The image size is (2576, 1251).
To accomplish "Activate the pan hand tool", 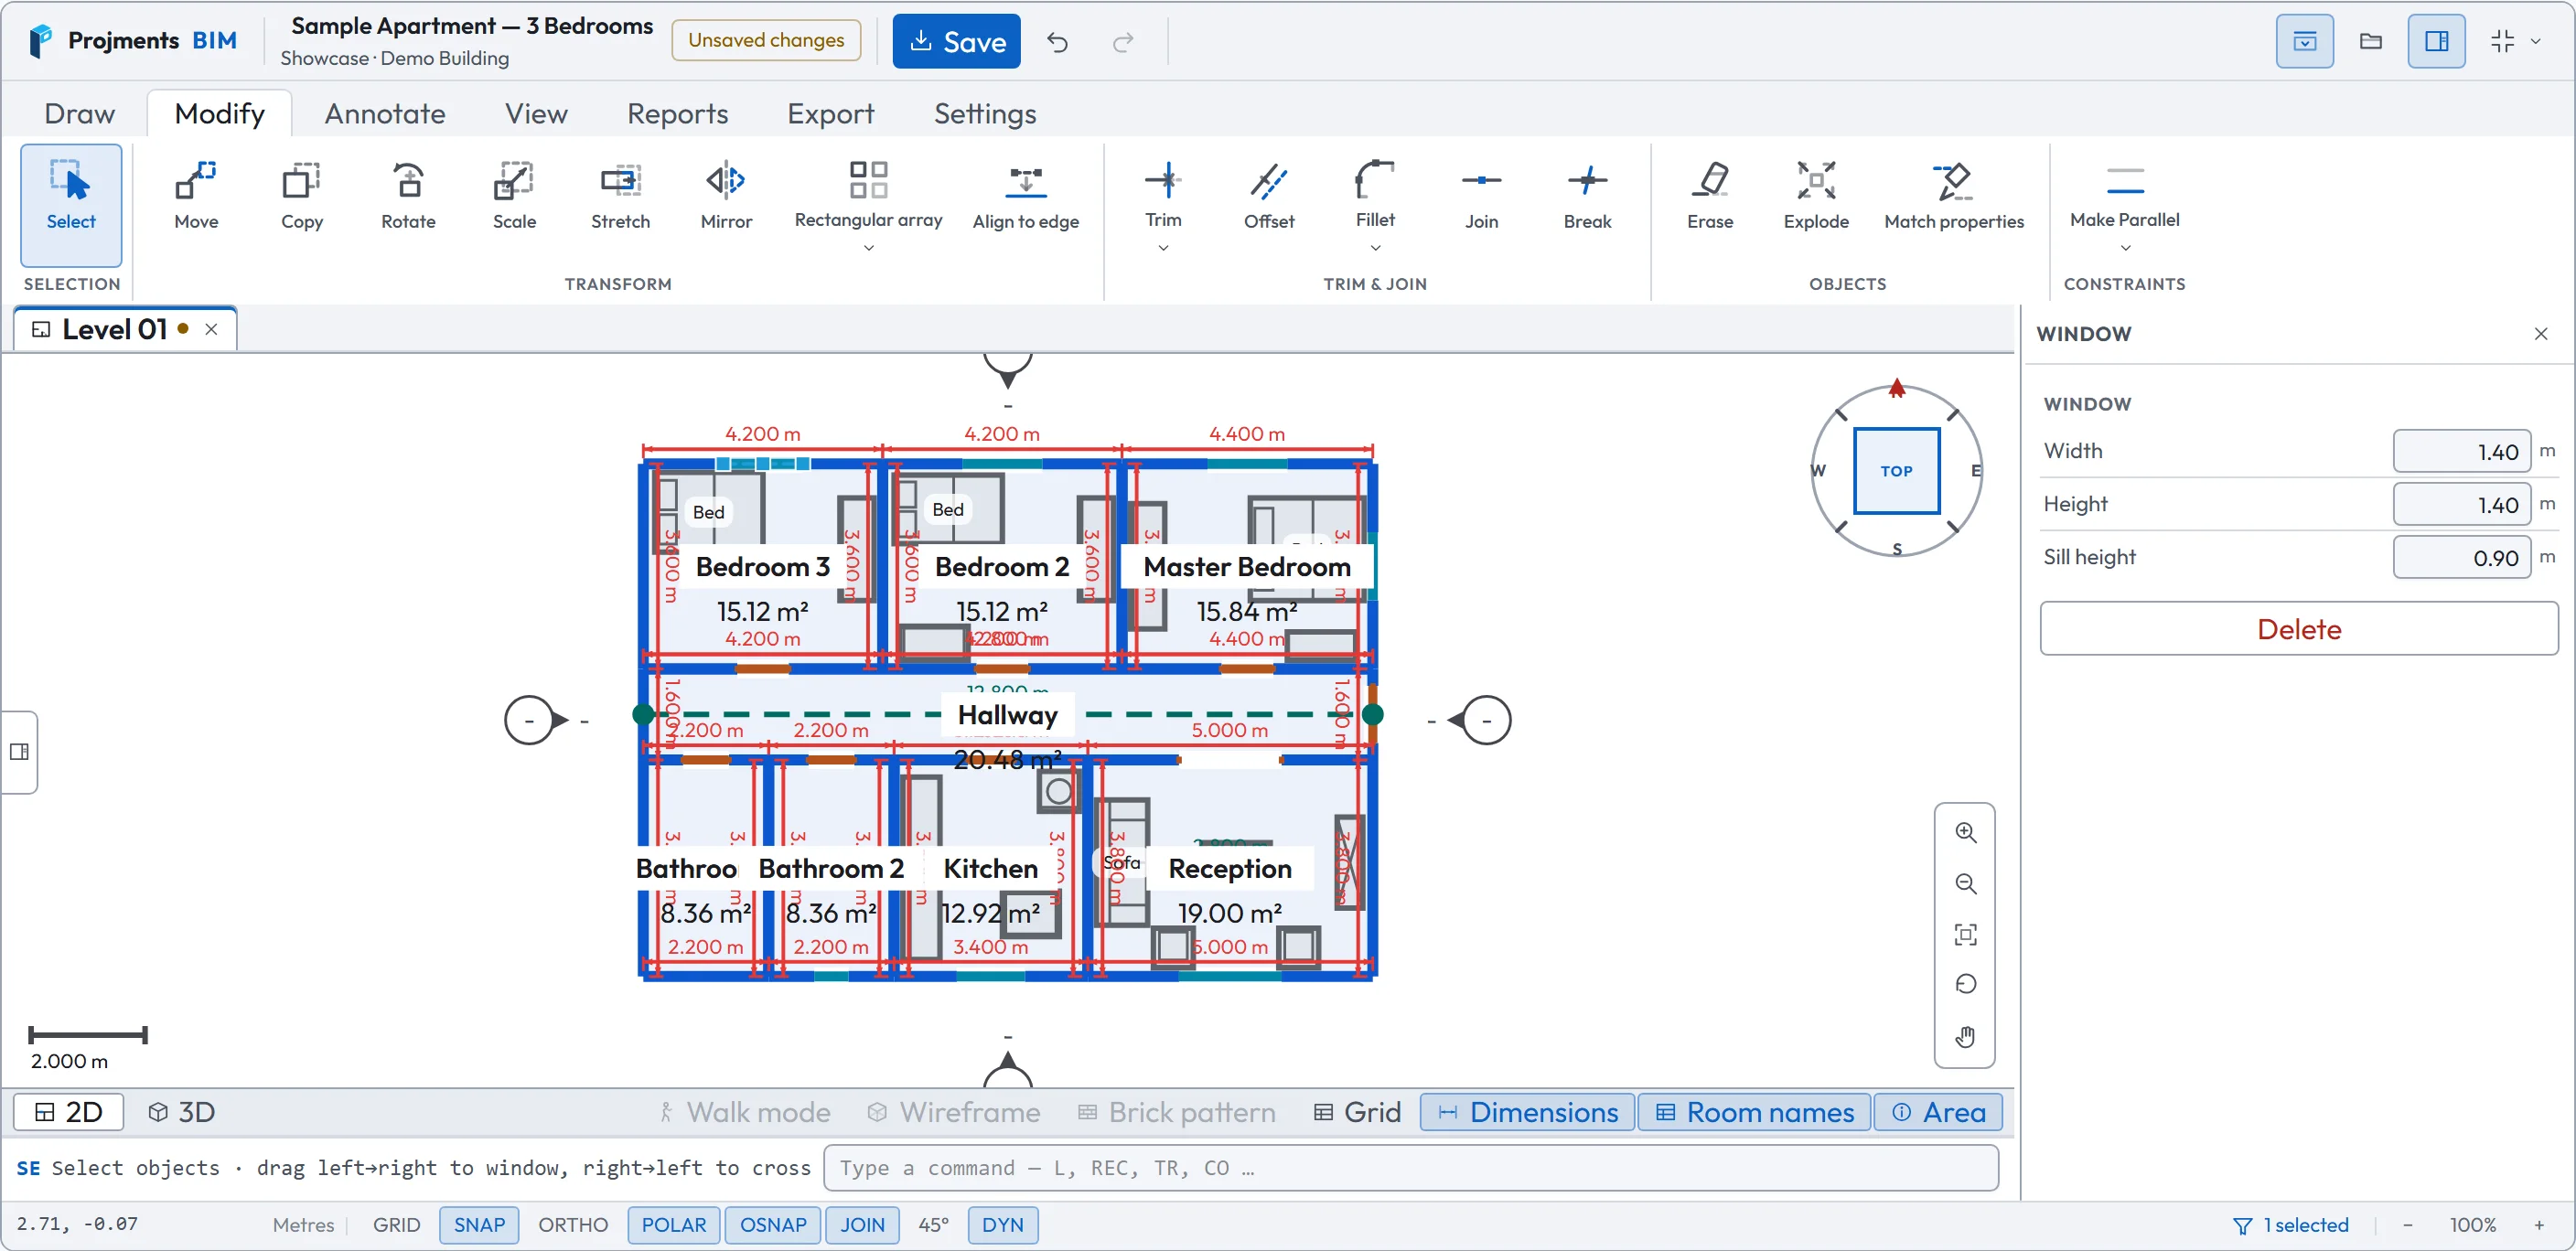I will click(x=1965, y=1037).
